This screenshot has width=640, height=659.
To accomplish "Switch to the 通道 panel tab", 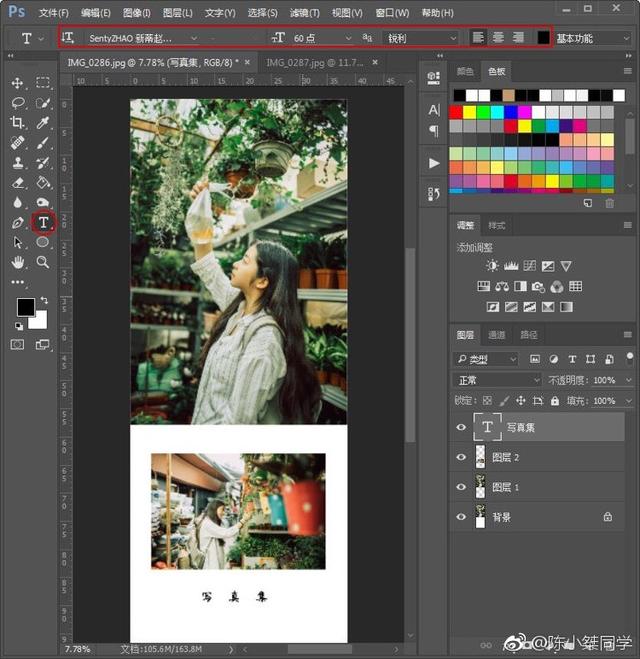I will [x=497, y=335].
